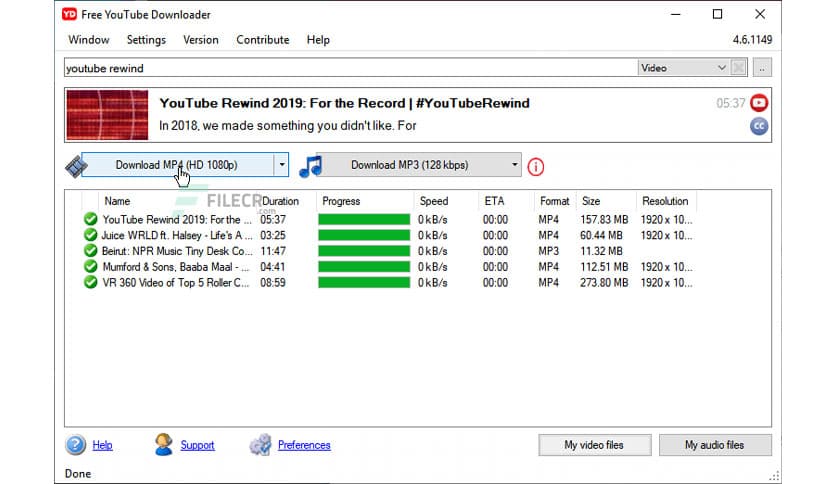
Task: Click the youtube rewind search field
Action: tap(351, 68)
